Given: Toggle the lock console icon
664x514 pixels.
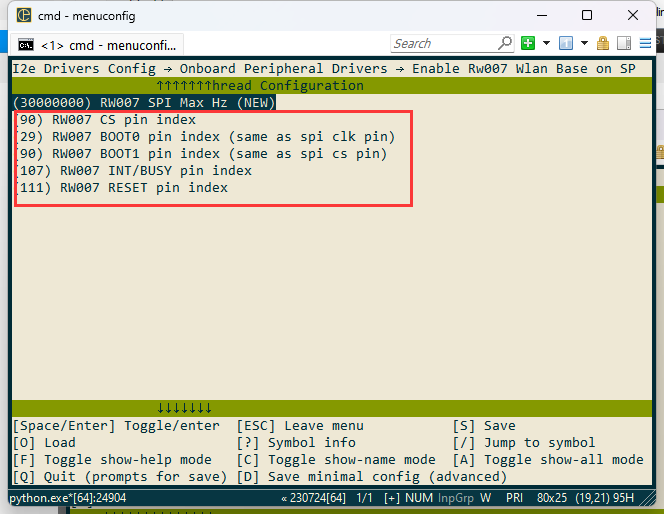Looking at the screenshot, I should [603, 43].
